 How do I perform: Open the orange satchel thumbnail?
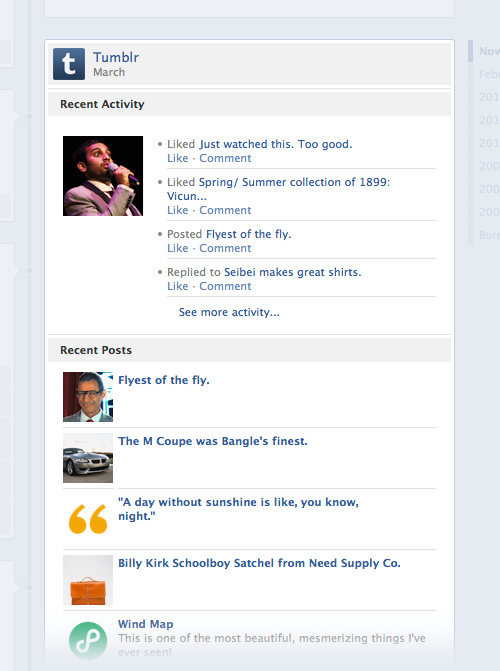88,580
